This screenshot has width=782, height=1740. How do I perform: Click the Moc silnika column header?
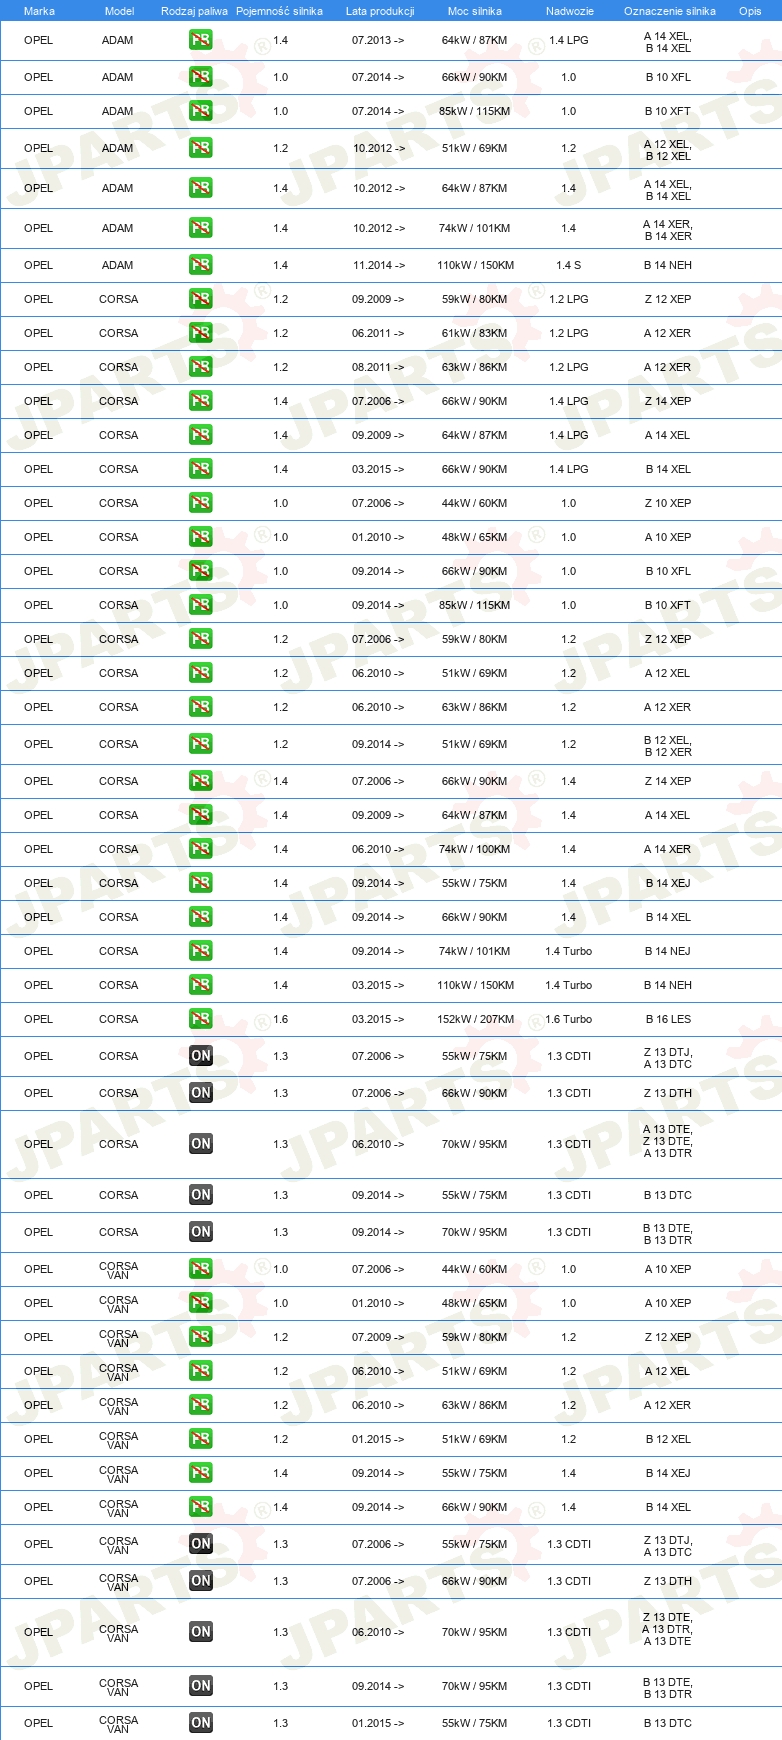tap(475, 11)
